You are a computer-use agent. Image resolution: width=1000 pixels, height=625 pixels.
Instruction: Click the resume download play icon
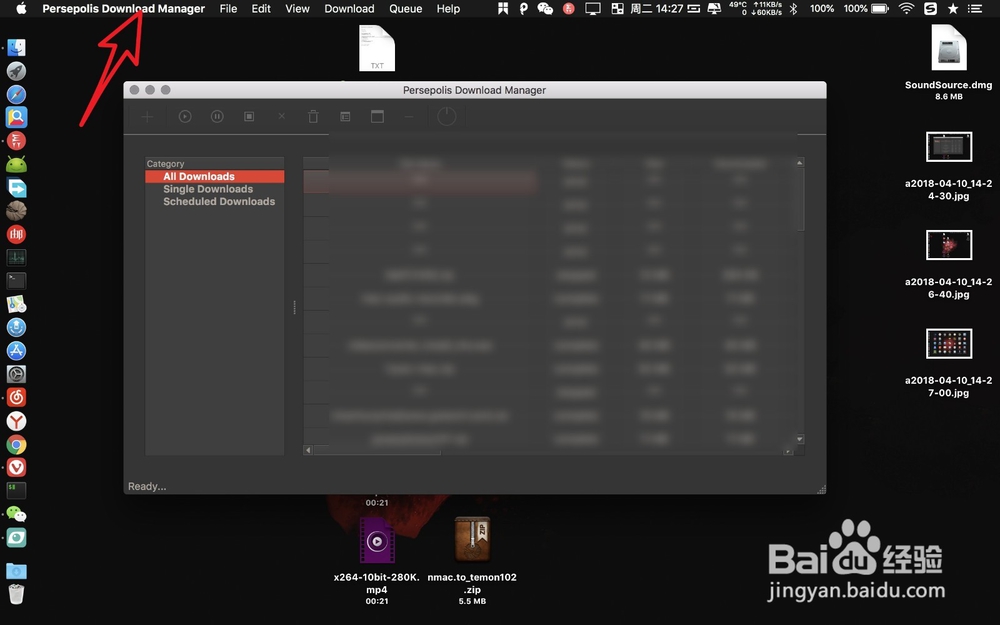[x=185, y=117]
